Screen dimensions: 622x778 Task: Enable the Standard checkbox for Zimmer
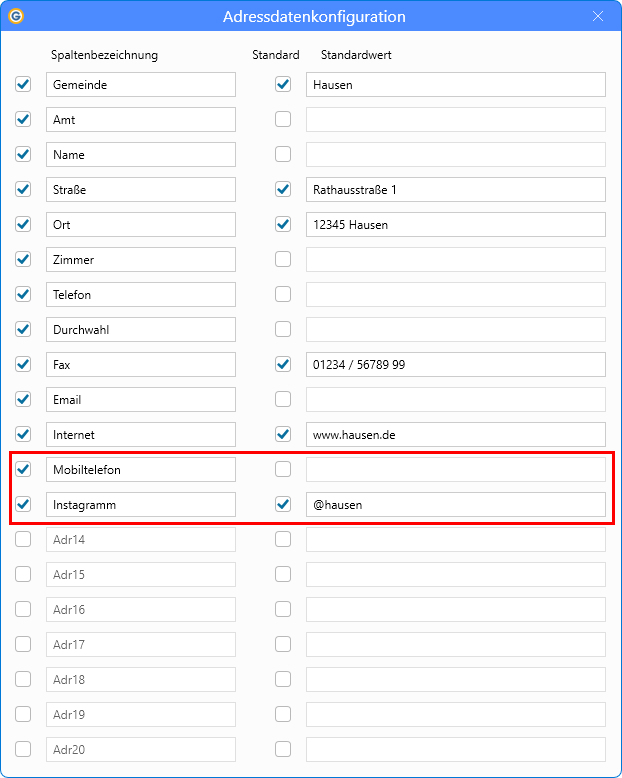coord(283,260)
